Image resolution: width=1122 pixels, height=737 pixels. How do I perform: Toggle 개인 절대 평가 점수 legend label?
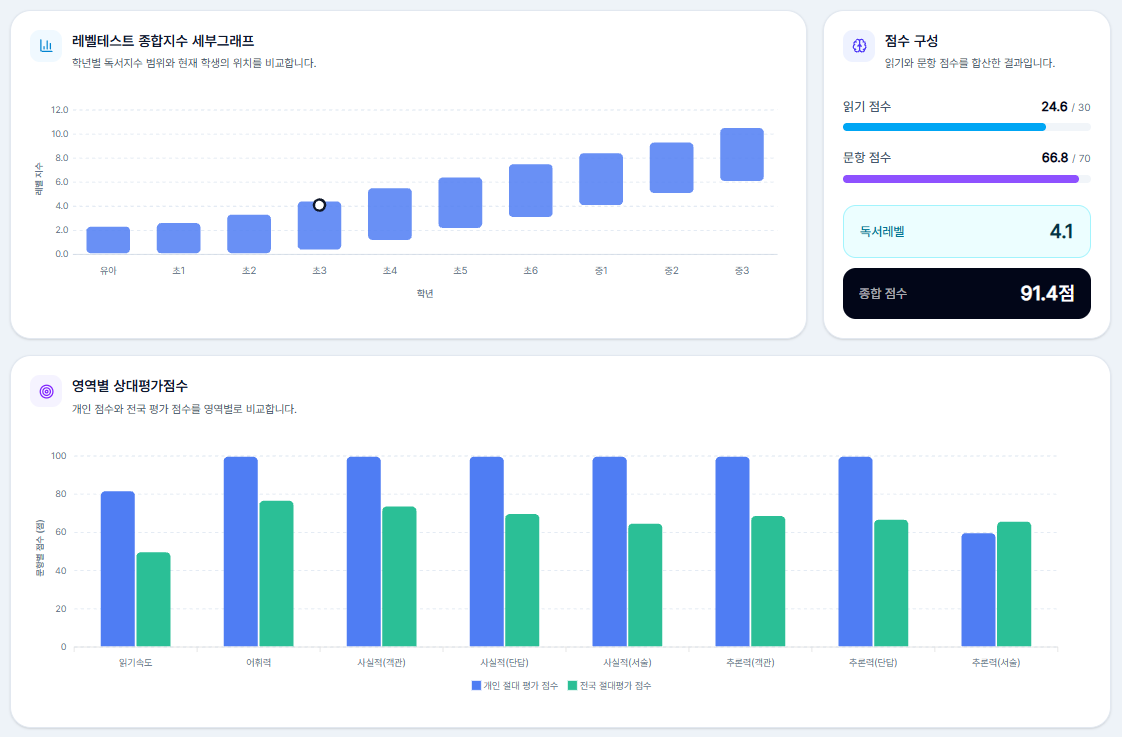coord(520,685)
